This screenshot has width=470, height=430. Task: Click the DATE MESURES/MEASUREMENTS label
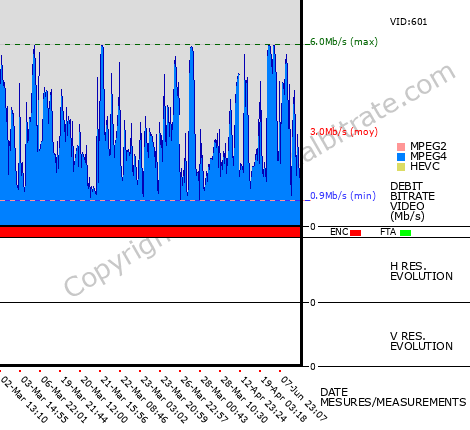(393, 397)
